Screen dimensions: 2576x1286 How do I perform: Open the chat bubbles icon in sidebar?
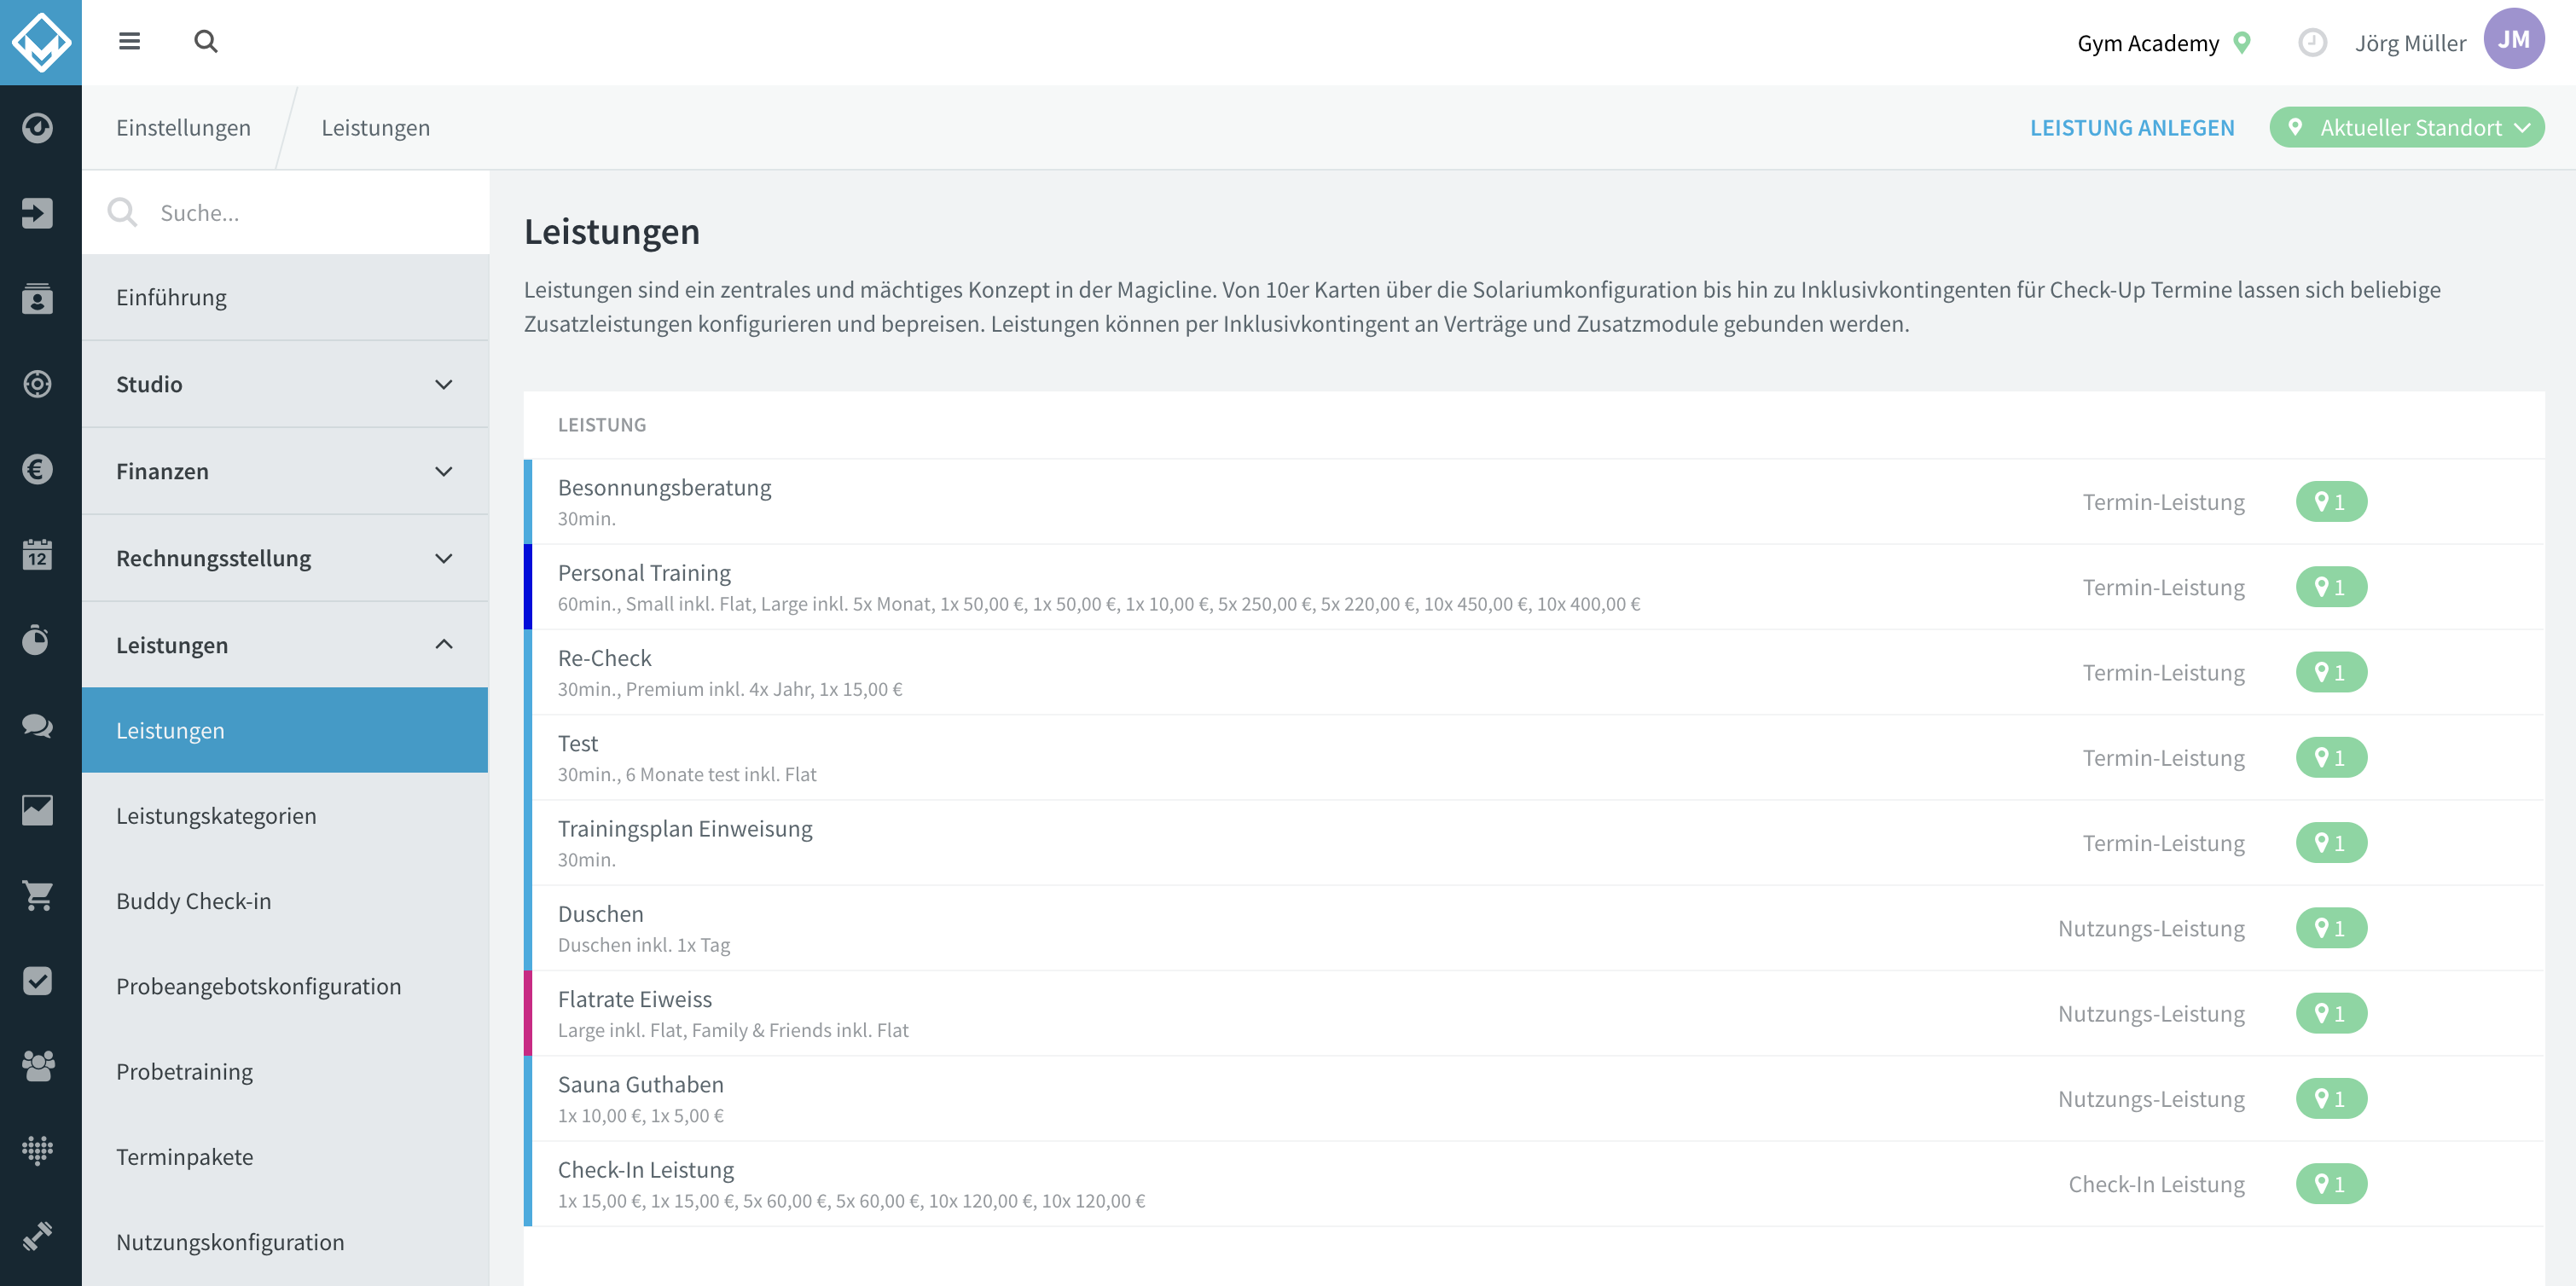(38, 725)
